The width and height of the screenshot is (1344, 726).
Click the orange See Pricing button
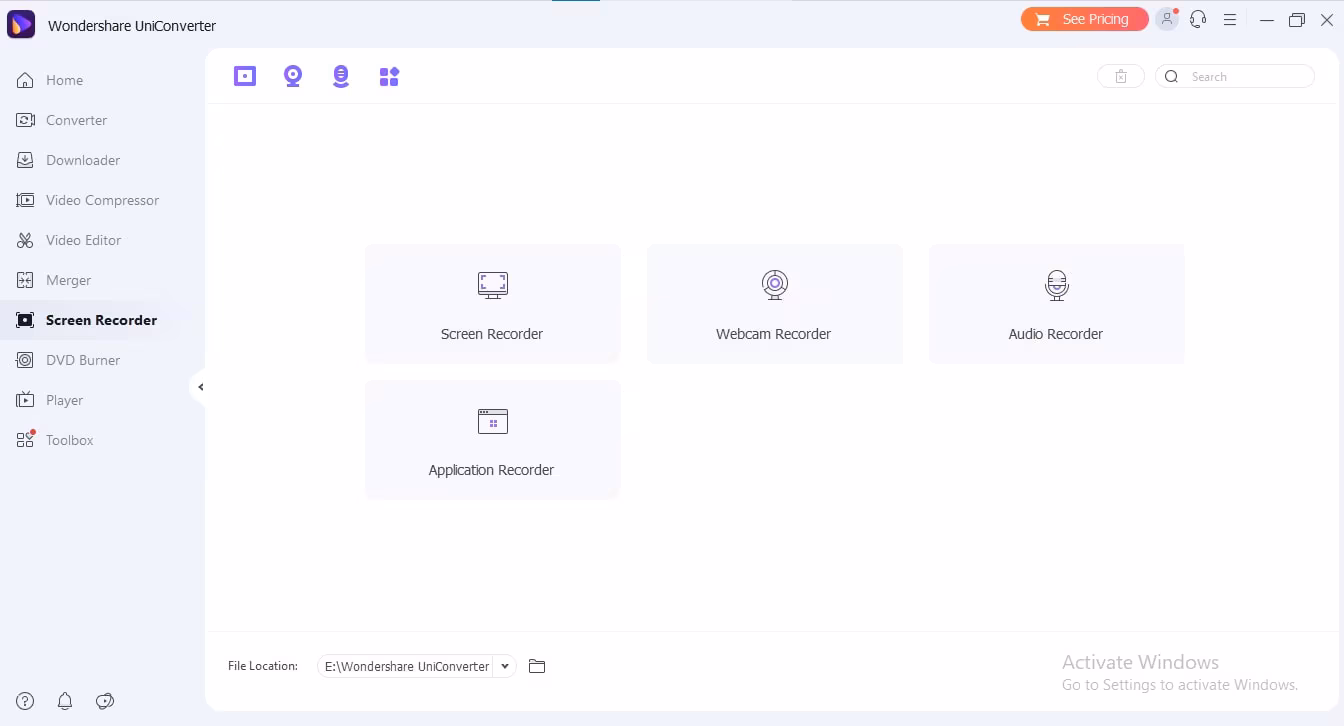coord(1084,19)
